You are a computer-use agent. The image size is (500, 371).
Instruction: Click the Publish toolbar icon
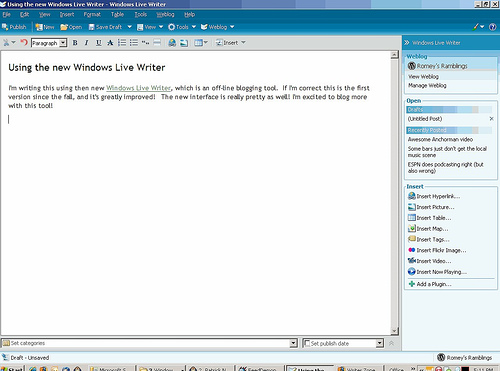click(x=14, y=27)
